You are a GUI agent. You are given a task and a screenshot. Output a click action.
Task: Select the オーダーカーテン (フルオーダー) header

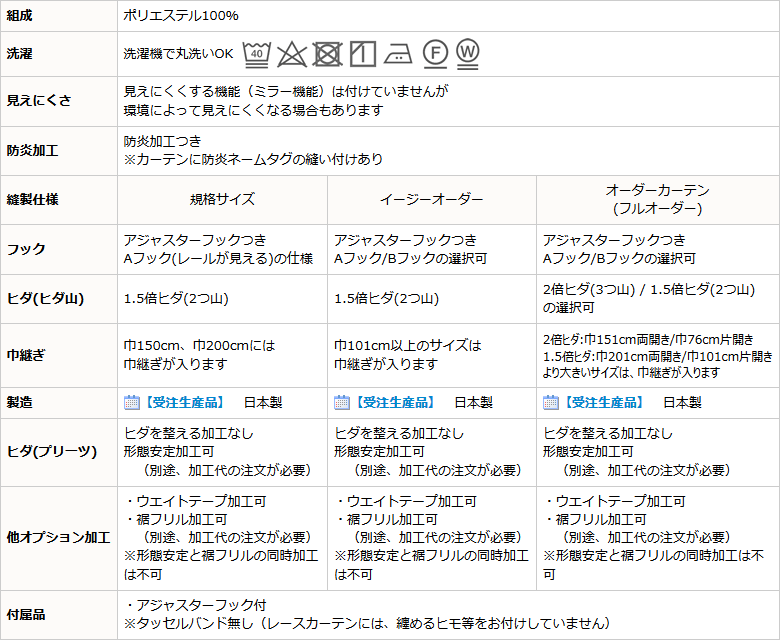point(657,199)
